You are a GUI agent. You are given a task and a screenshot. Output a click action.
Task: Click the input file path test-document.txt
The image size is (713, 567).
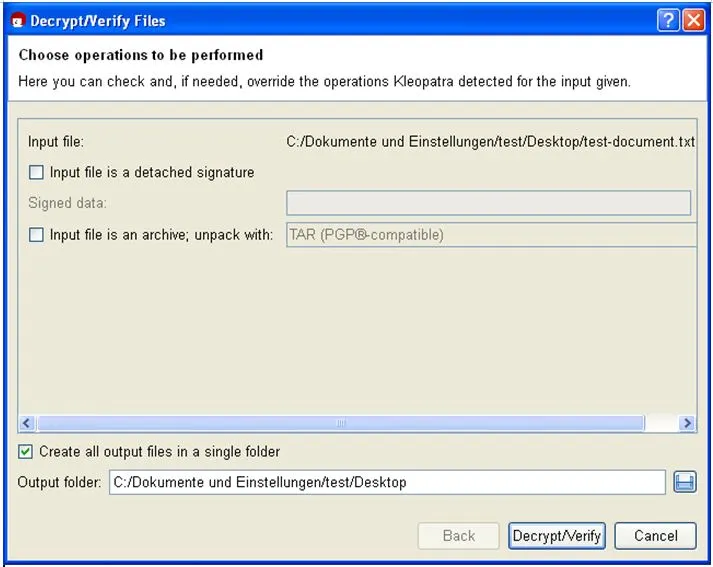click(491, 141)
